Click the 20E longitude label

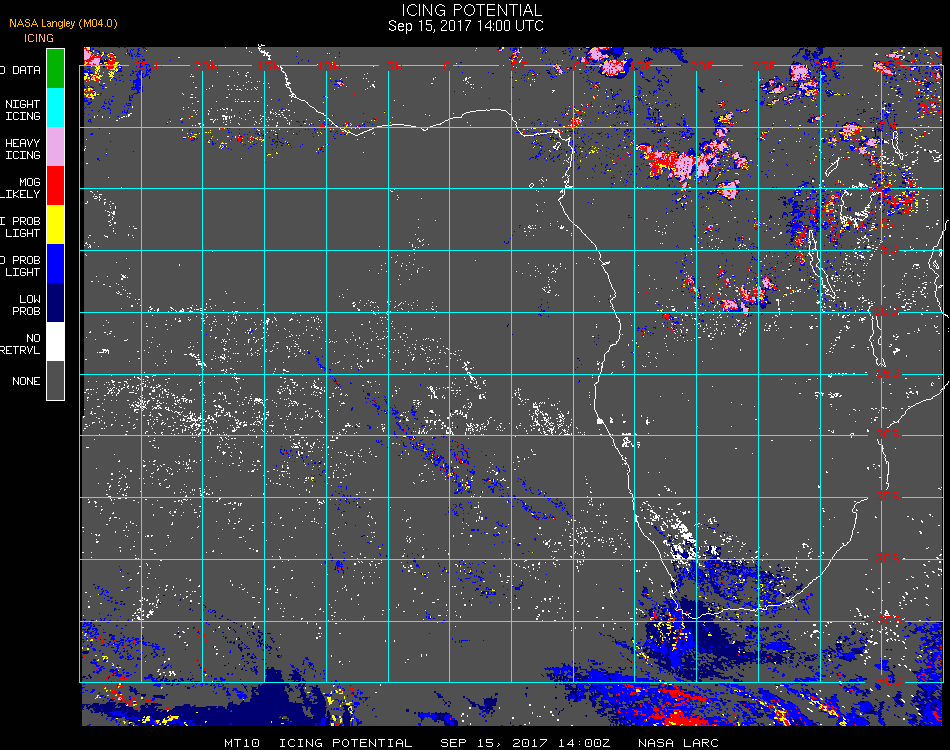702,66
